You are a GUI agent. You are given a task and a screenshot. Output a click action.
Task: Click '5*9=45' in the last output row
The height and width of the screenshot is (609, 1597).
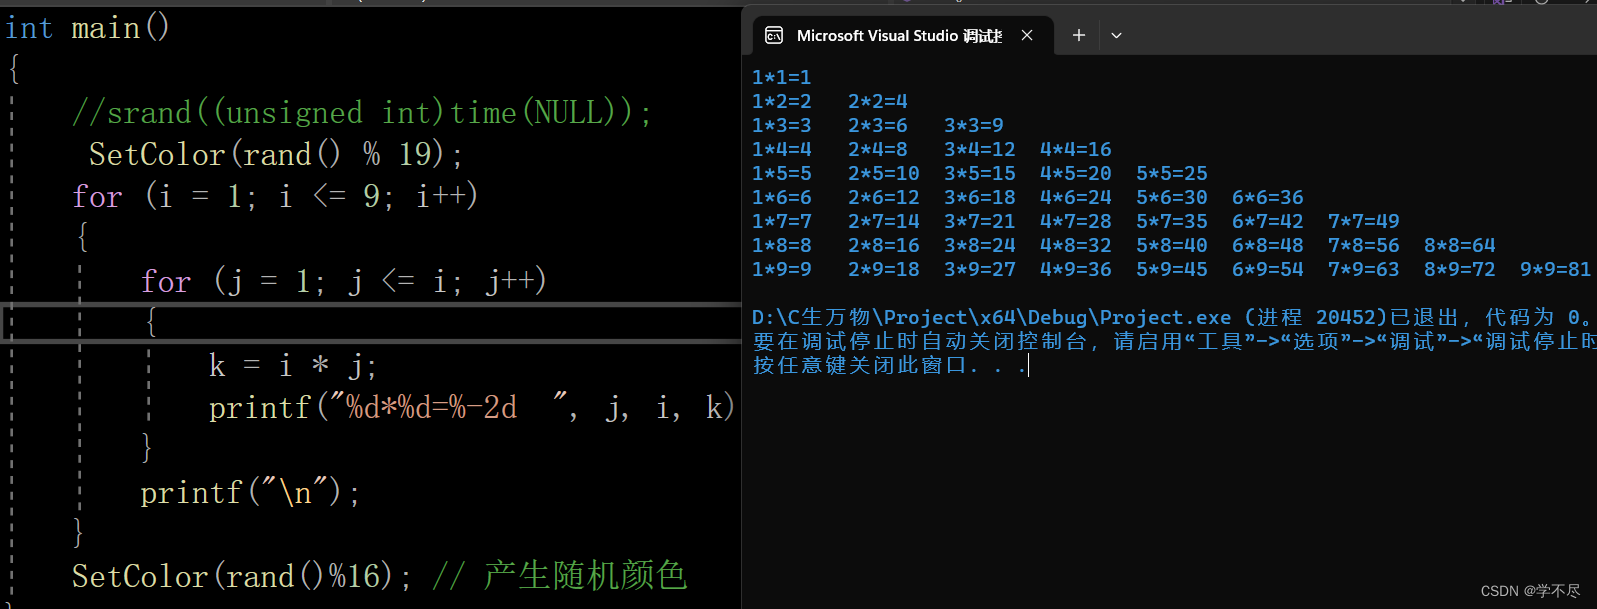pos(1172,269)
